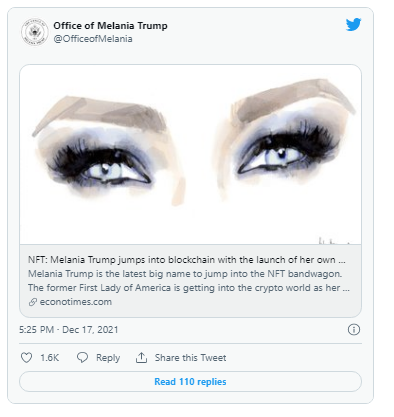Click the artist signature on the artwork
Image resolution: width=394 pixels, height=417 pixels.
(334, 241)
